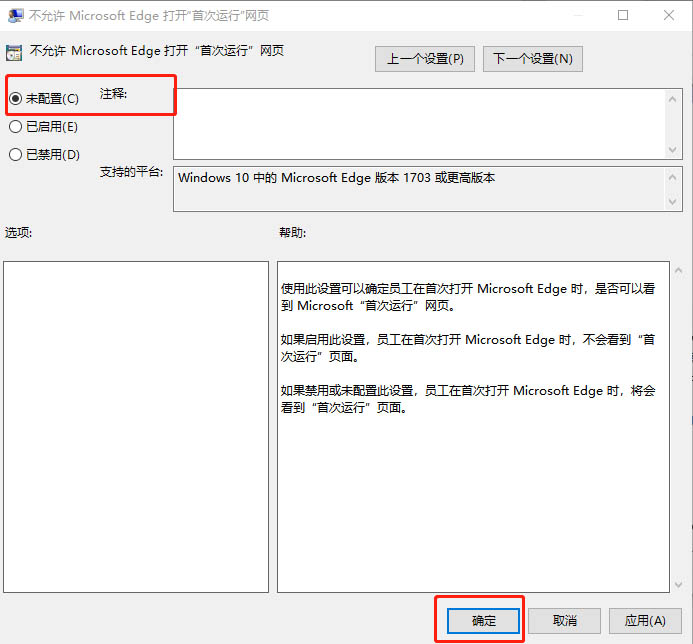Confirm with the 确定 button
This screenshot has width=693, height=644.
tap(484, 620)
